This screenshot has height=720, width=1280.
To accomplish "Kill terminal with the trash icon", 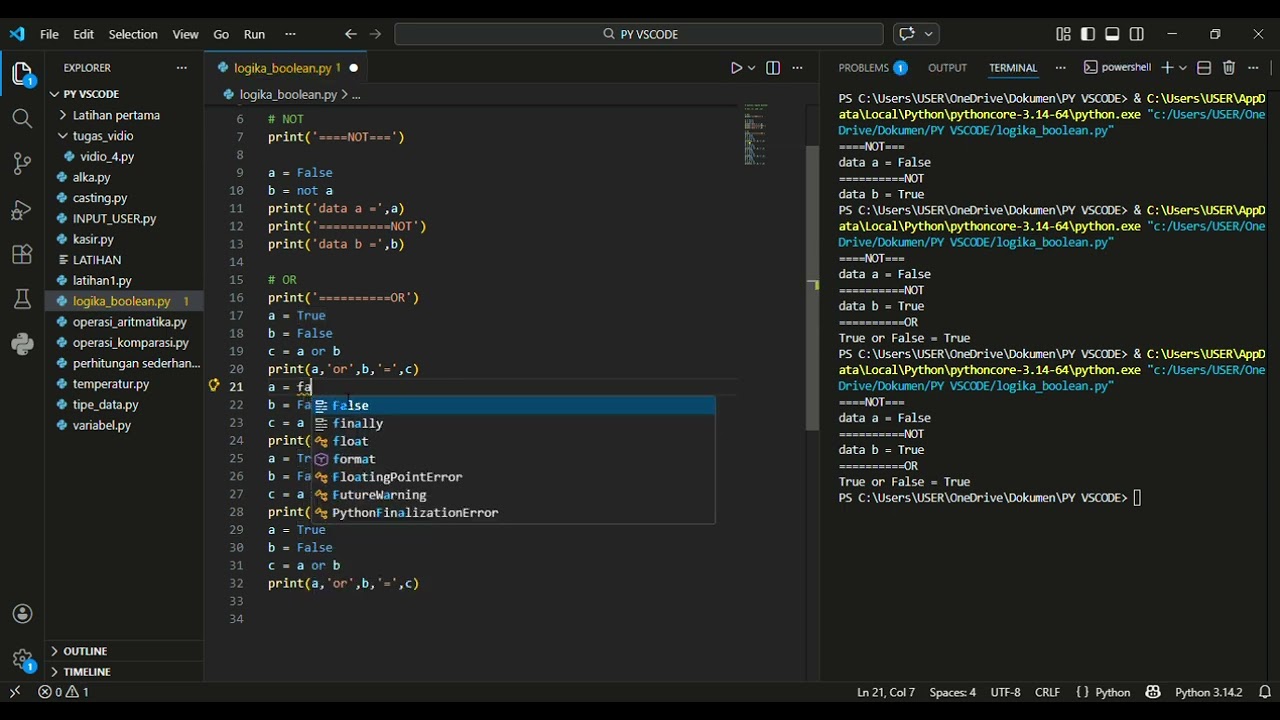I will pyautogui.click(x=1229, y=68).
